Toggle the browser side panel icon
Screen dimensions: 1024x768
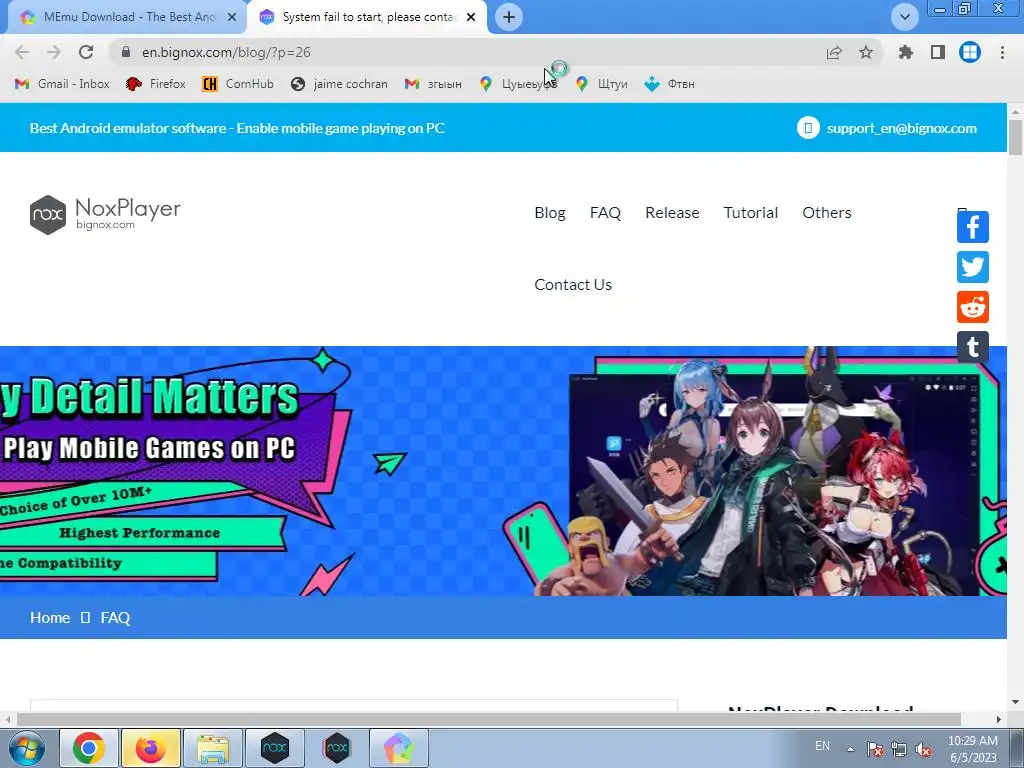point(938,52)
